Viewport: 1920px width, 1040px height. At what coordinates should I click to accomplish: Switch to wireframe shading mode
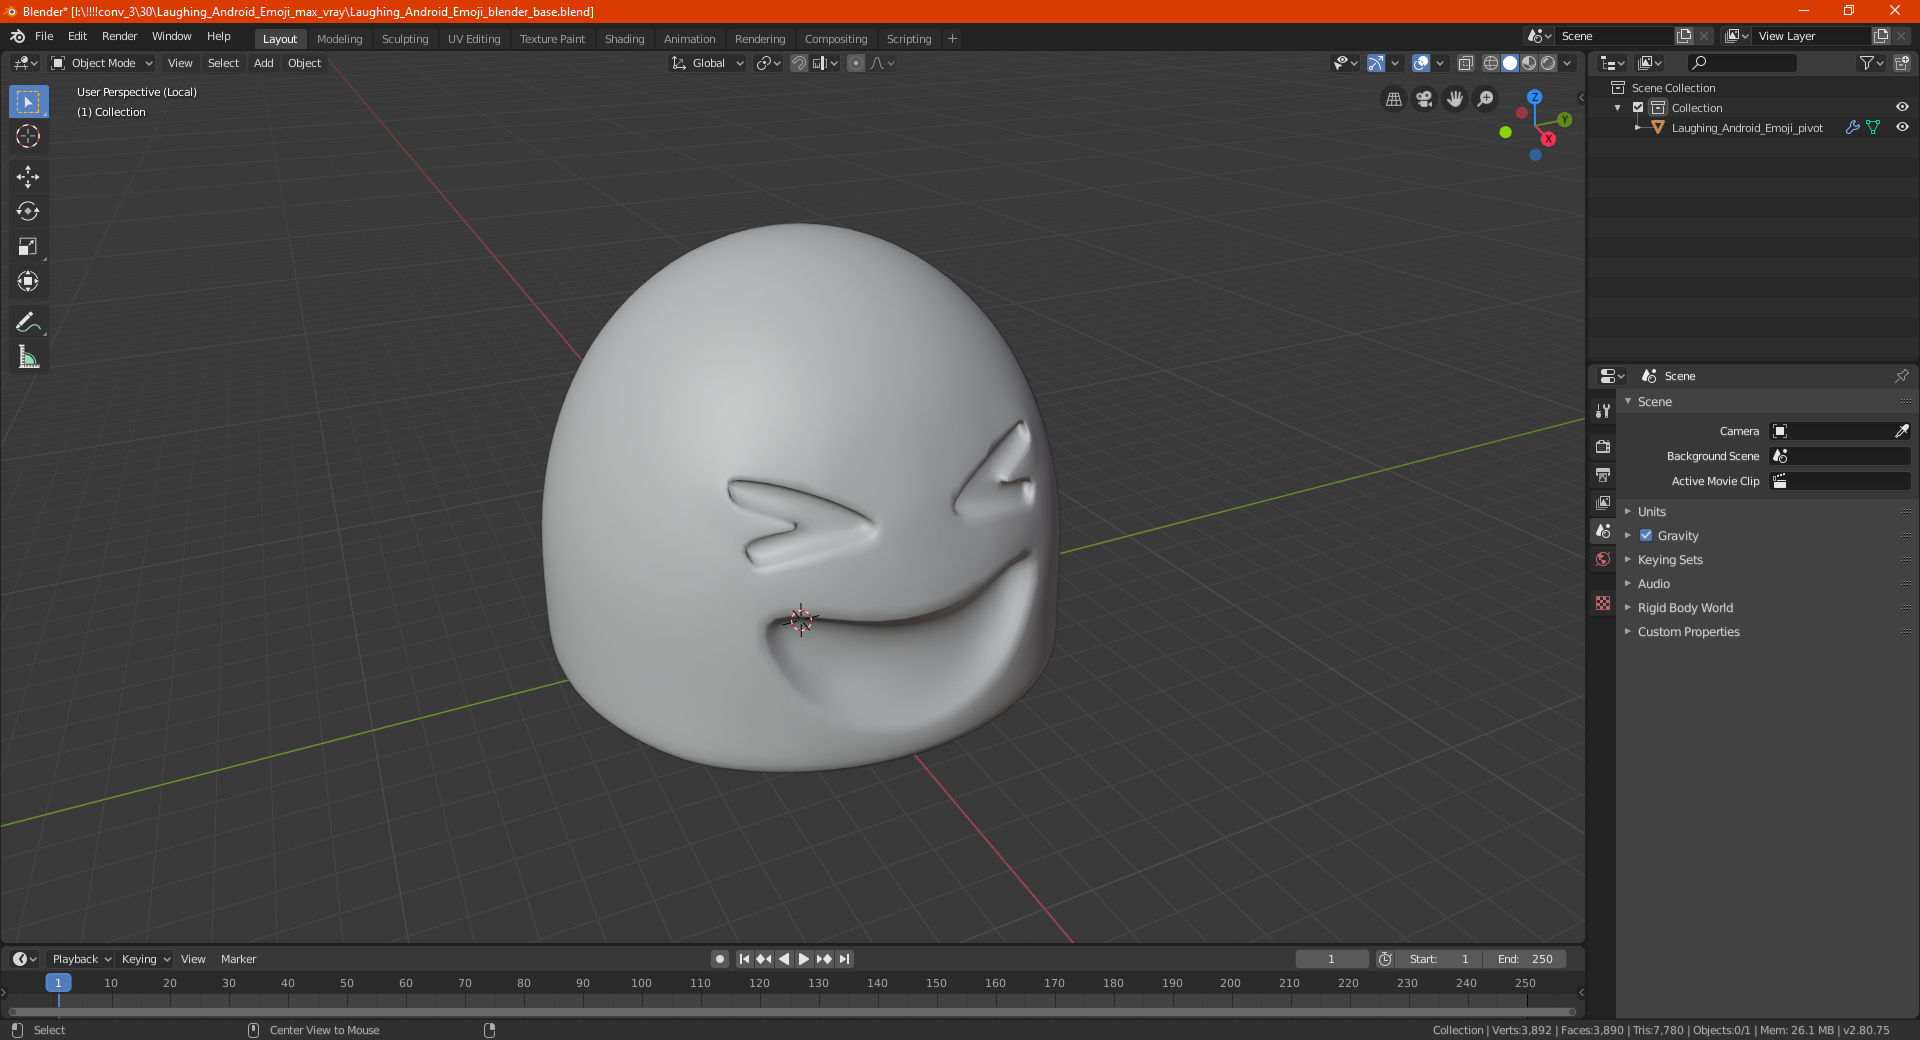click(x=1490, y=63)
